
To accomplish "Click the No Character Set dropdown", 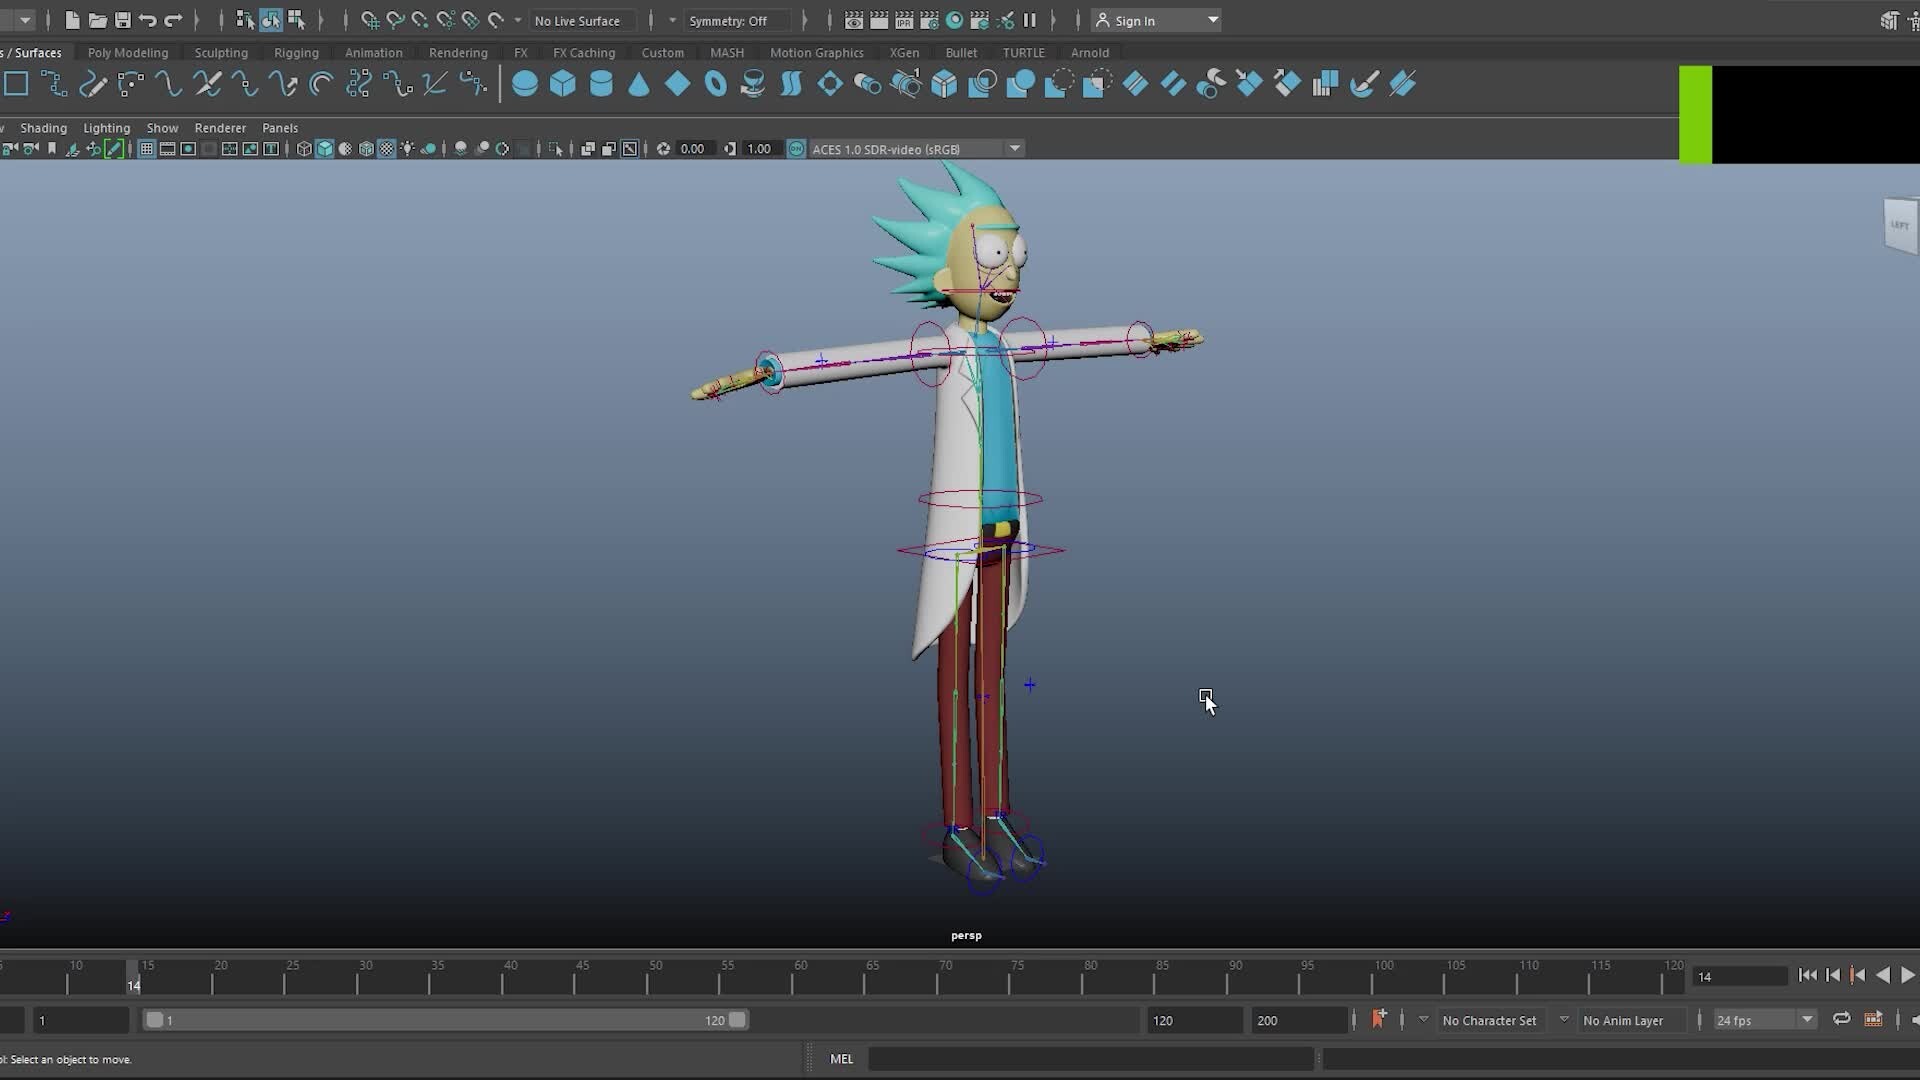I will coord(1490,1019).
